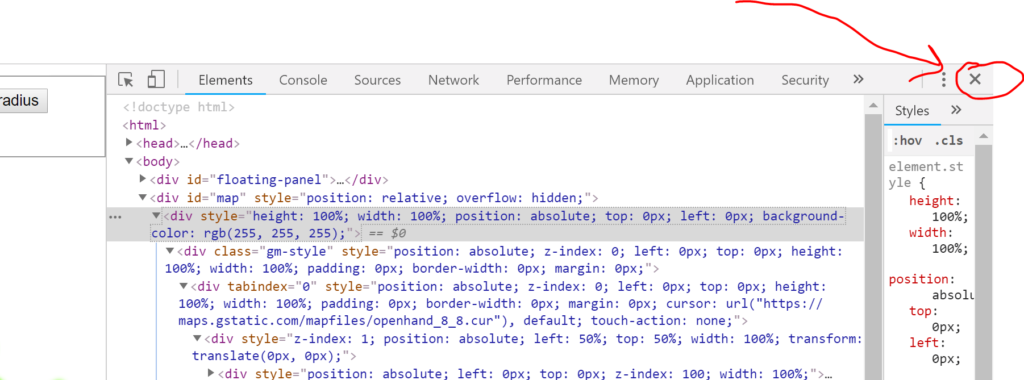Open the Performance tab
Screen dimensions: 1024x380
tap(544, 80)
